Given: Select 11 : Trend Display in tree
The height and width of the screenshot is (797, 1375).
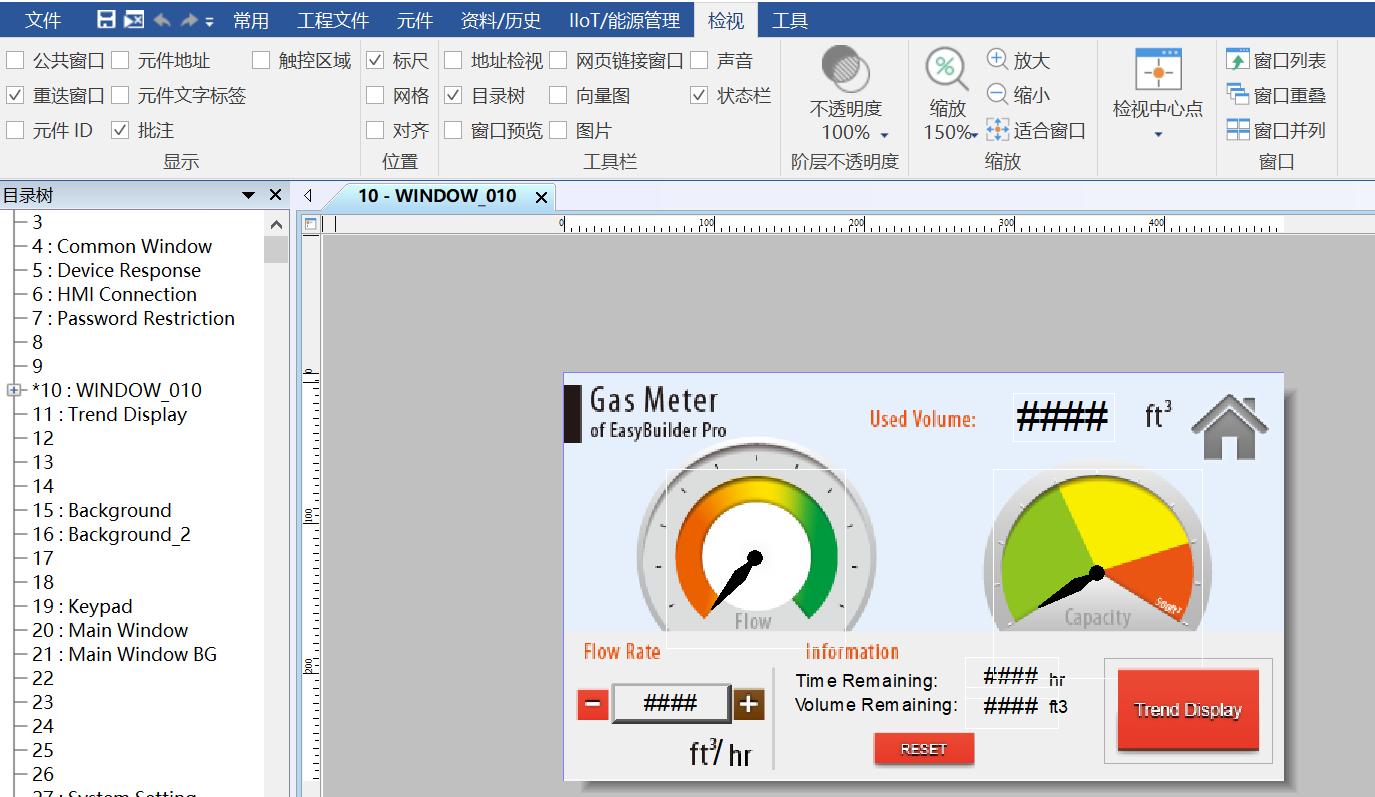Looking at the screenshot, I should point(109,414).
